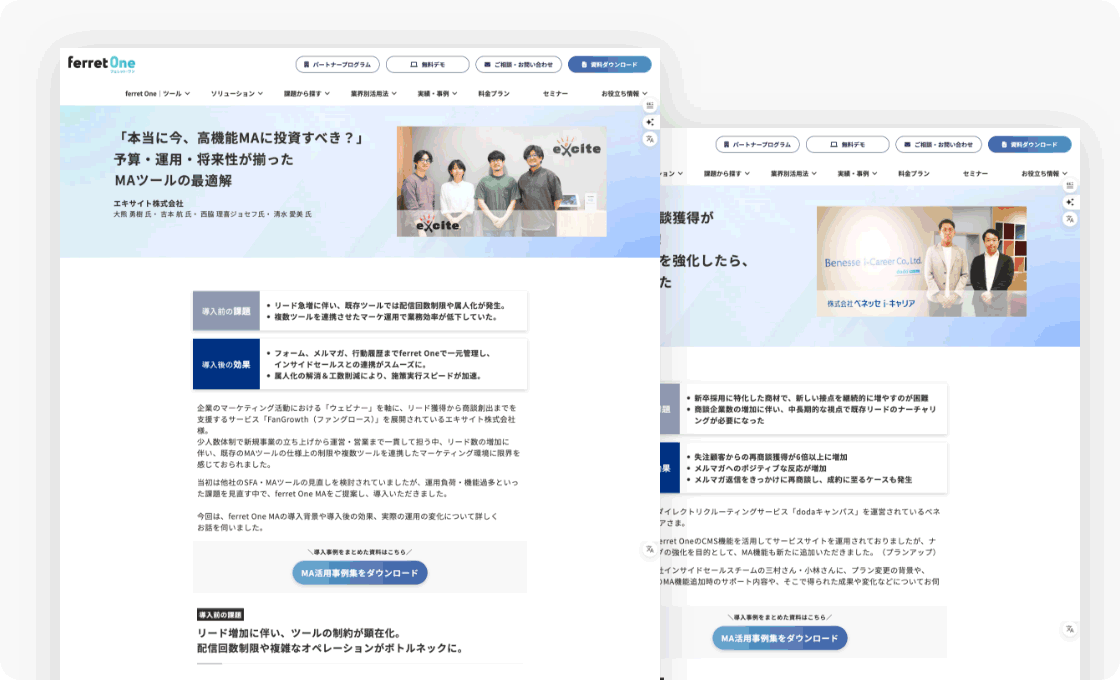Expand お役立ち情報 menu on the Benesse page

pos(1043,173)
